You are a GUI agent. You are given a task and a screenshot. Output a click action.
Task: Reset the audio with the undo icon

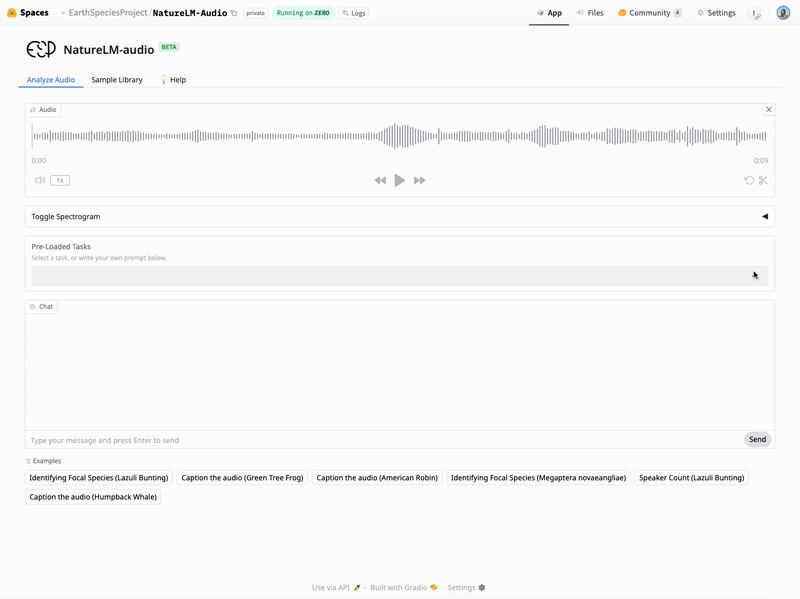(x=747, y=180)
